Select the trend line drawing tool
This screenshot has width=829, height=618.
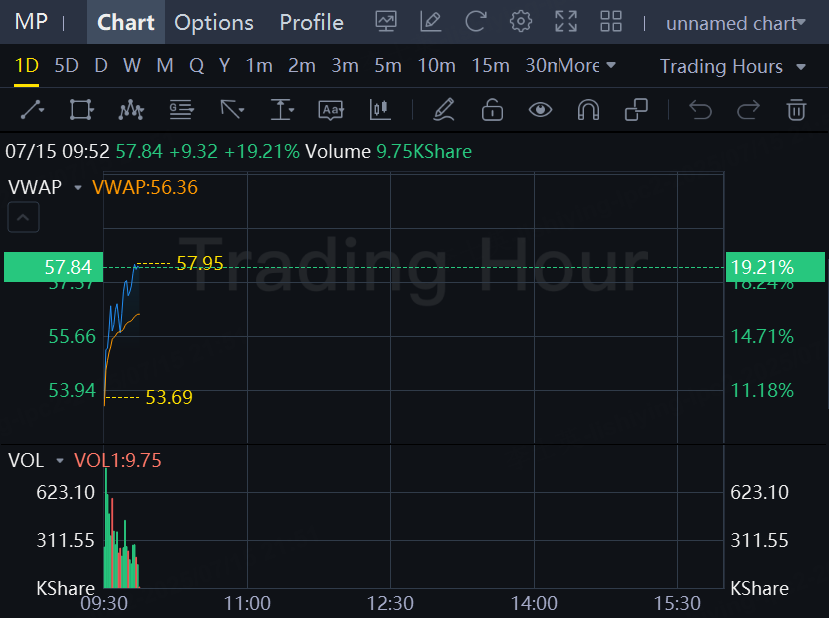(x=32, y=110)
